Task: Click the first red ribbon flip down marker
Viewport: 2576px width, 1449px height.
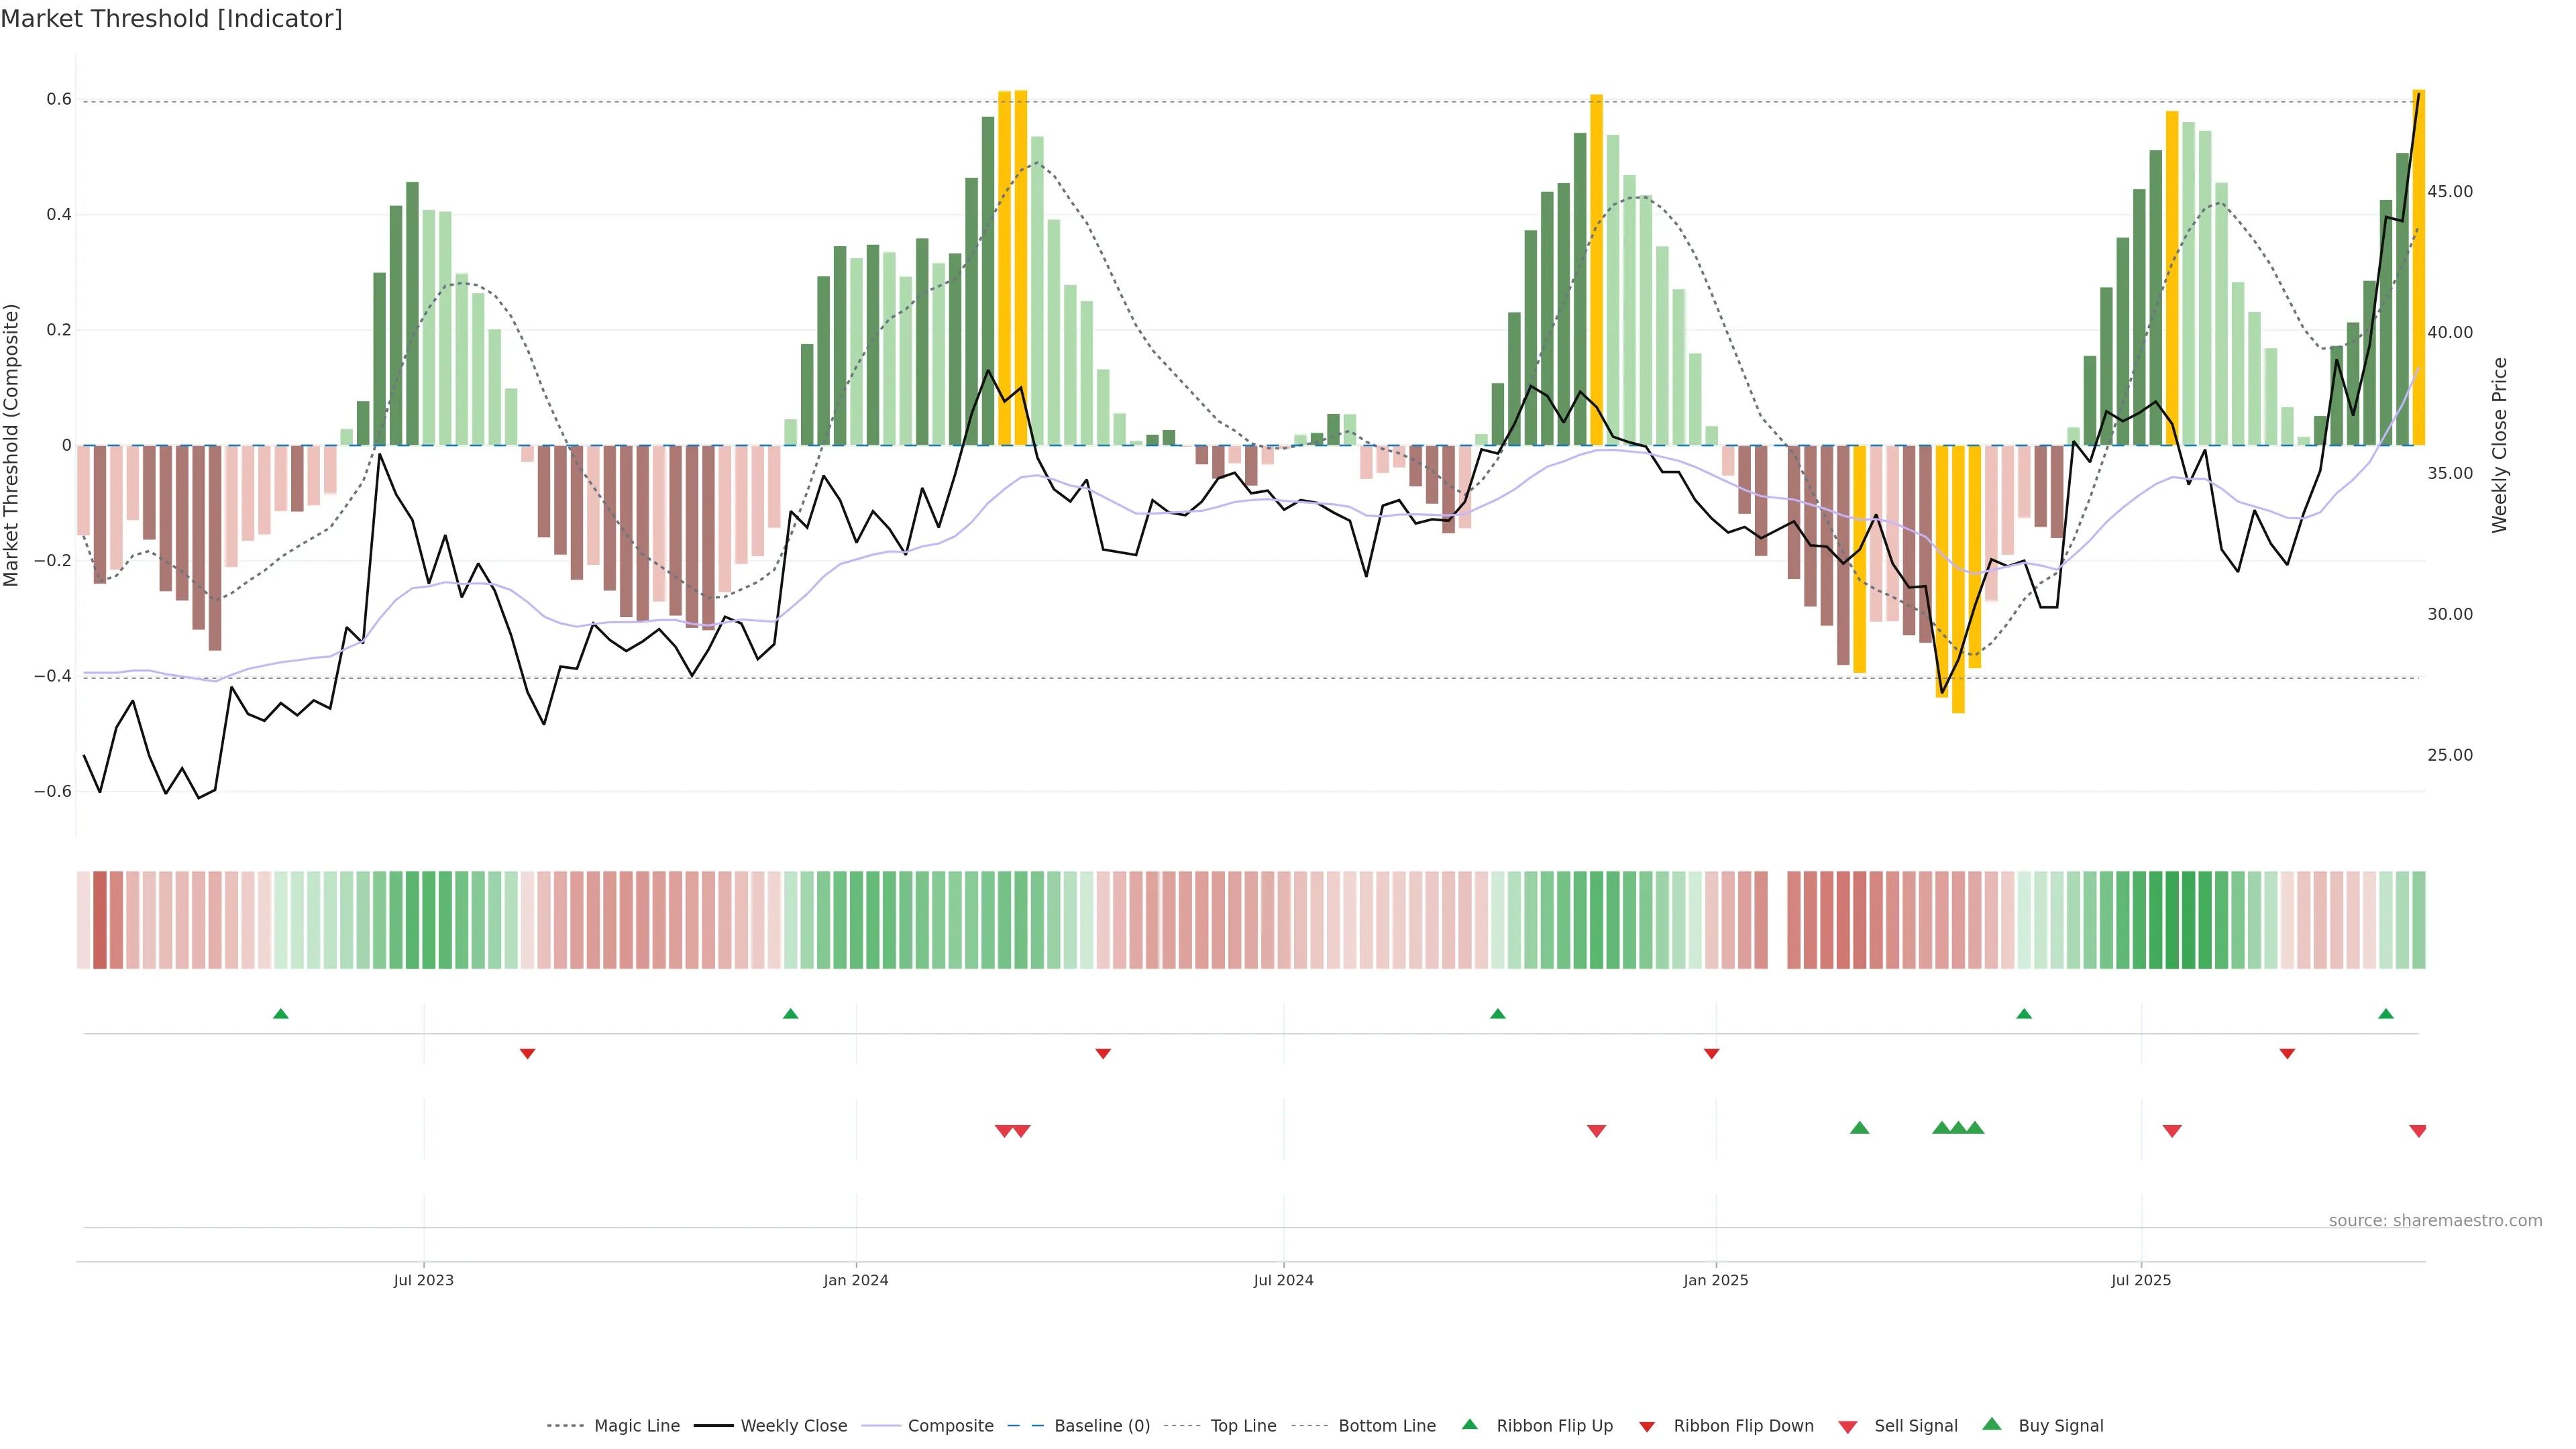Action: coord(527,1054)
